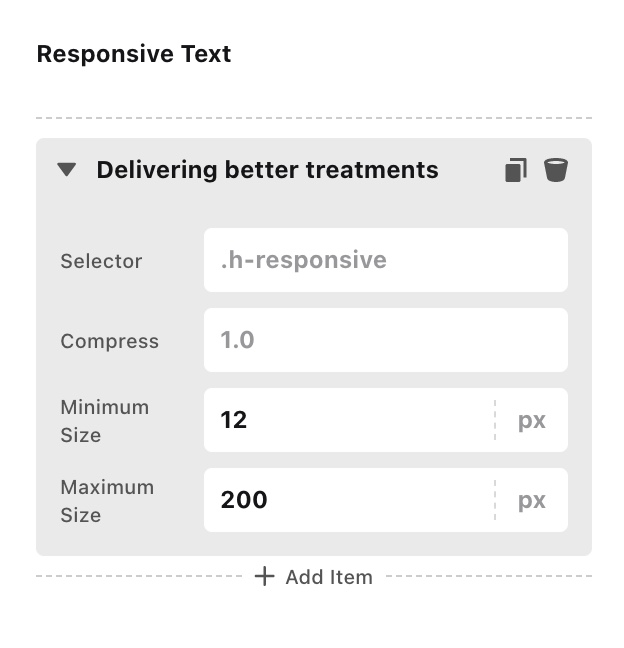Delete the Delivering better treatments item
The height and width of the screenshot is (648, 624).
(x=556, y=170)
